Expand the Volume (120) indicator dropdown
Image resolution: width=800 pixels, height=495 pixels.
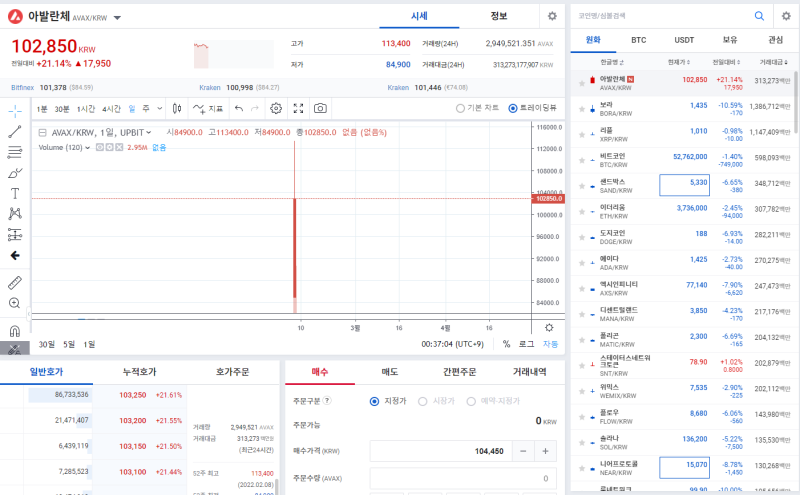click(x=87, y=147)
